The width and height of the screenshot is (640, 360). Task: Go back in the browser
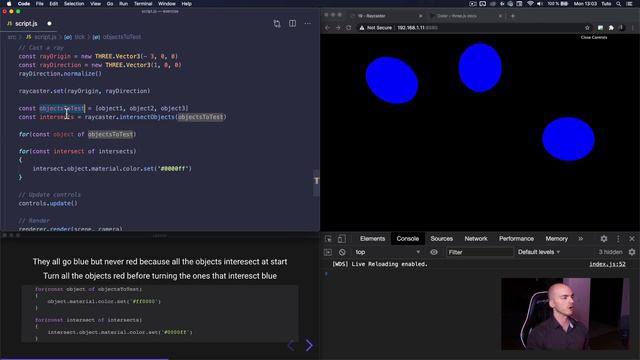click(327, 28)
